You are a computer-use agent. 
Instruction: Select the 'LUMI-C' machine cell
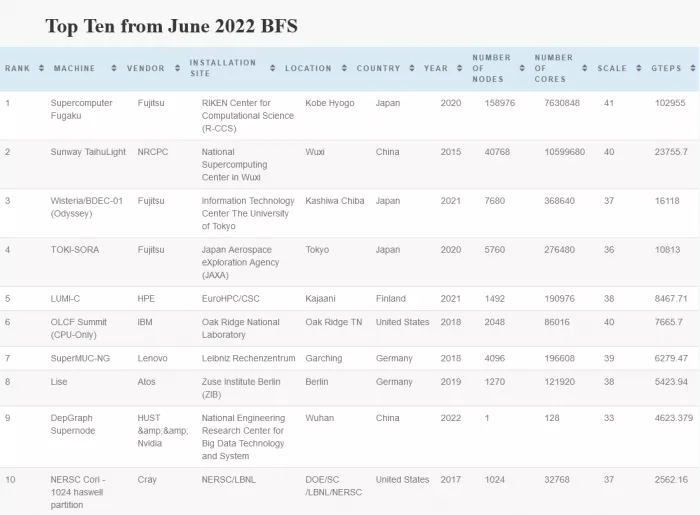click(x=65, y=299)
